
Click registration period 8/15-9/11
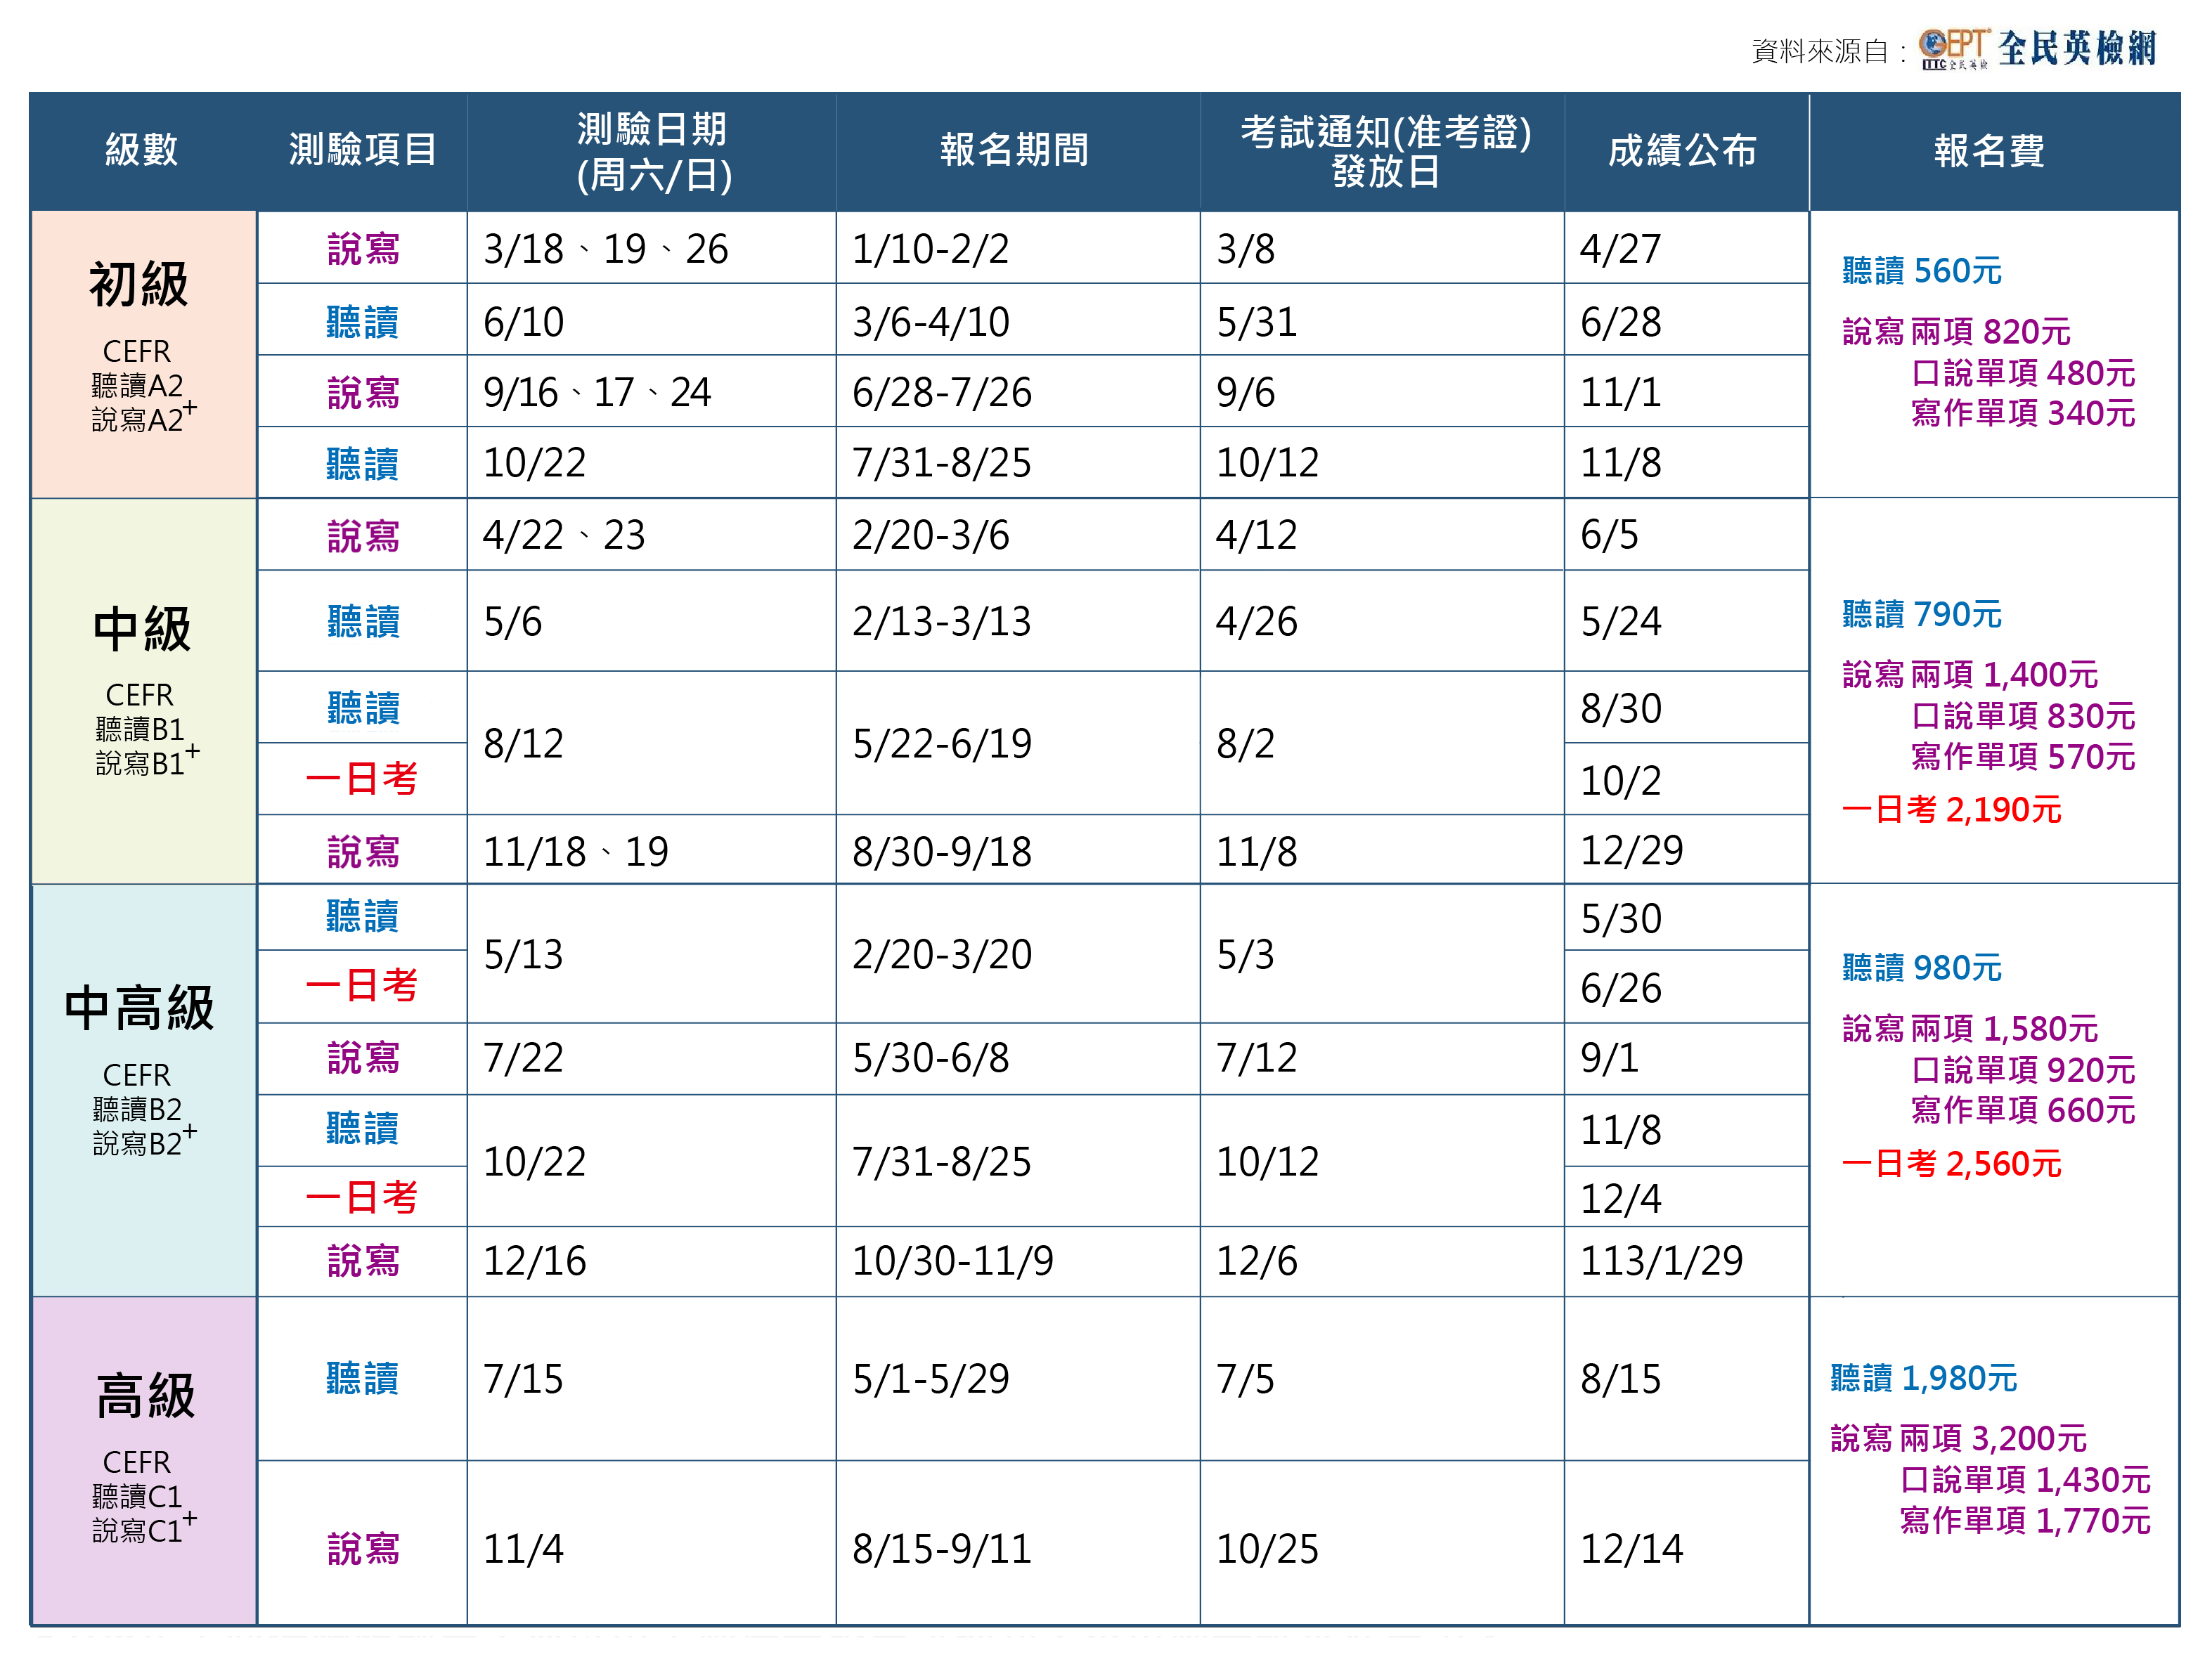click(x=941, y=1549)
